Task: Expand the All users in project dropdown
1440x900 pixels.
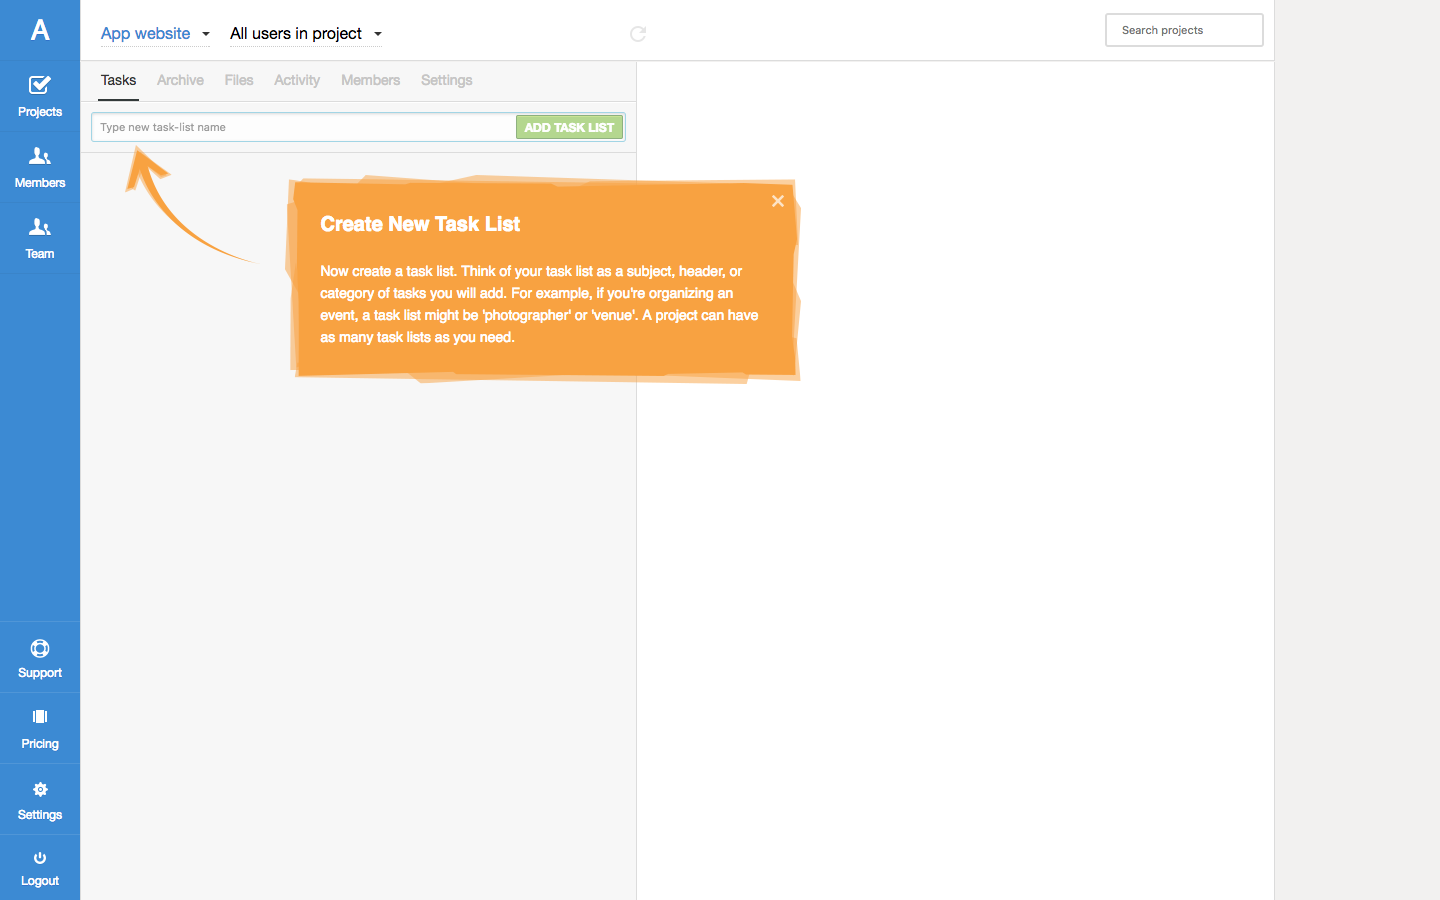Action: point(306,34)
